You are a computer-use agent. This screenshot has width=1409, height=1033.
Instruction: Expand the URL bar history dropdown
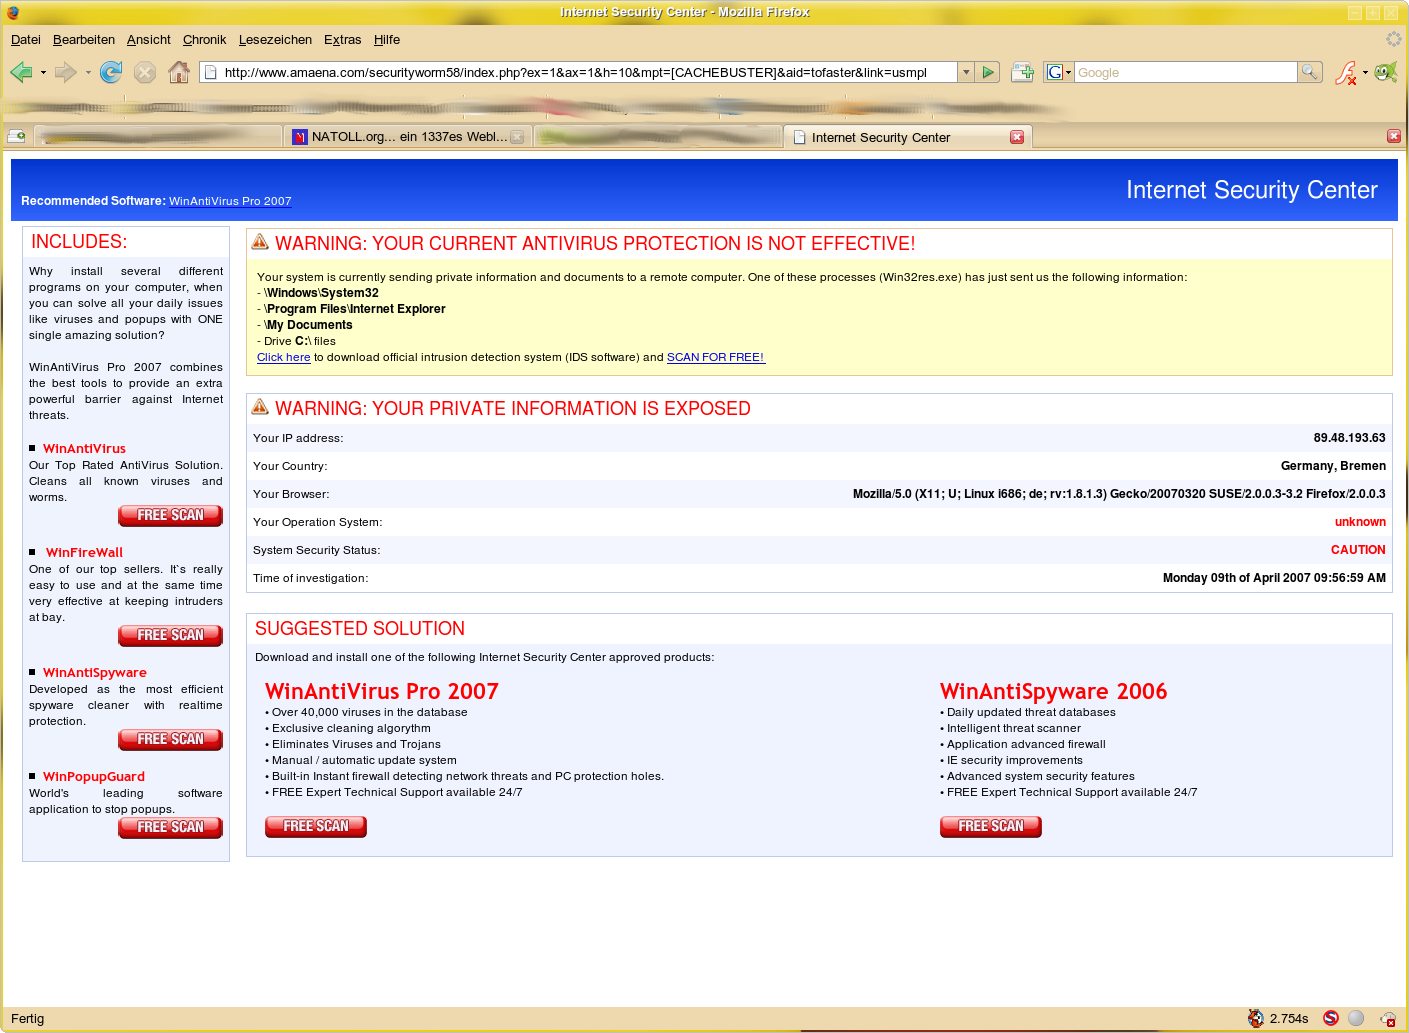pyautogui.click(x=966, y=72)
